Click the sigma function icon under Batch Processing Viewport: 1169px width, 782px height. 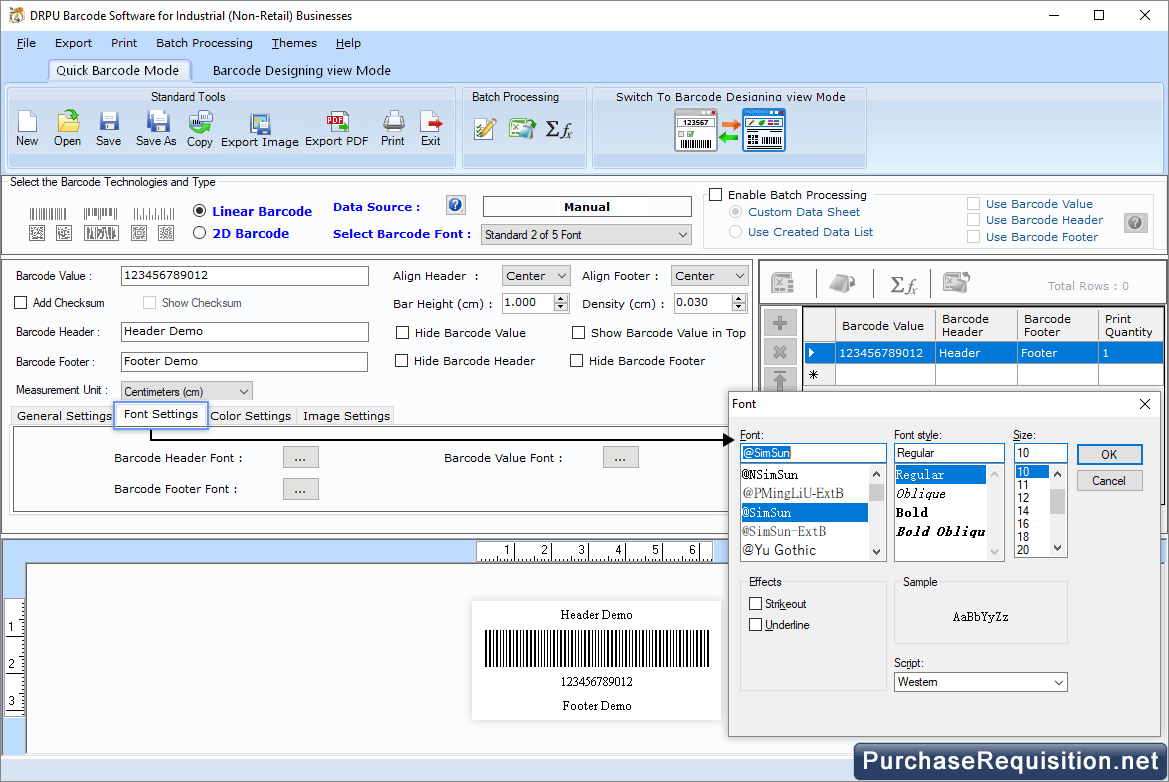point(561,129)
